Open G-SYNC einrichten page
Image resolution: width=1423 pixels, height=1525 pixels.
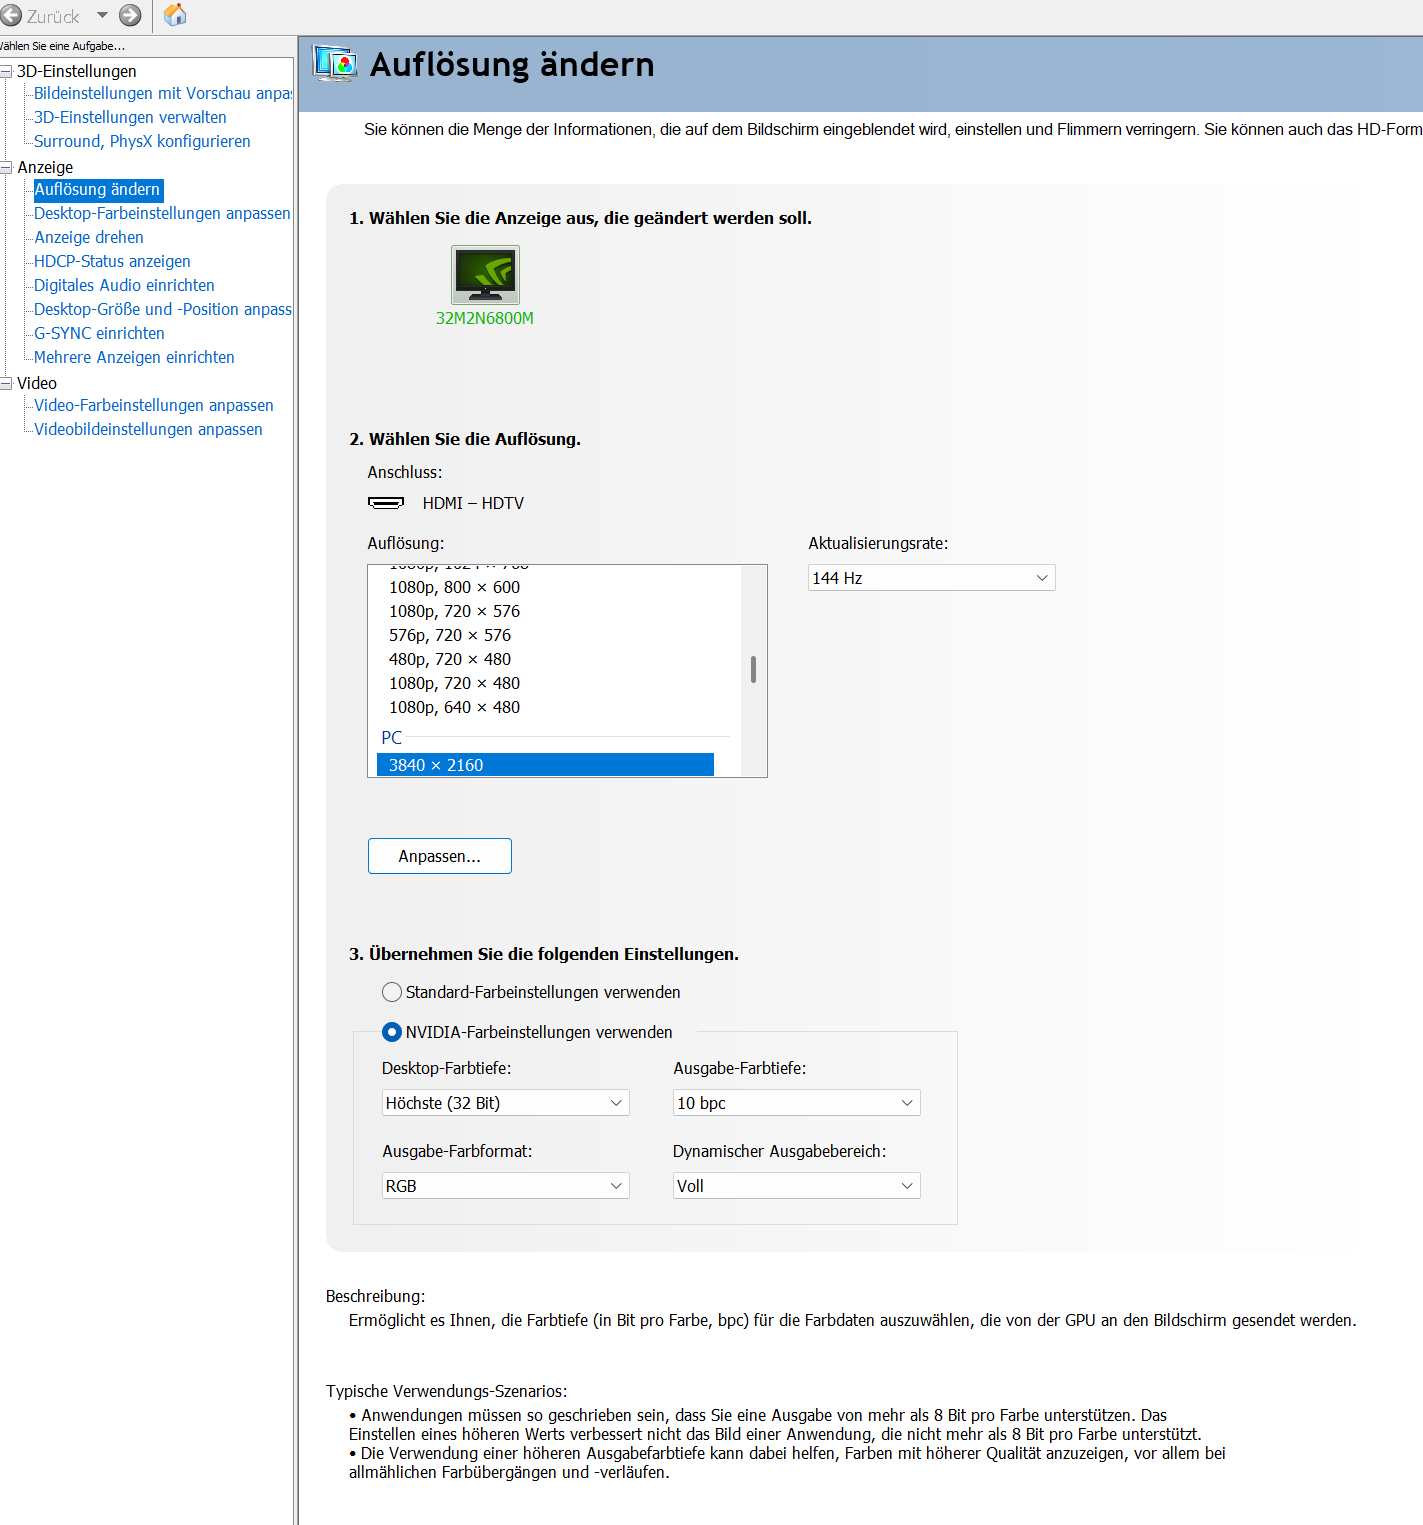[x=98, y=333]
